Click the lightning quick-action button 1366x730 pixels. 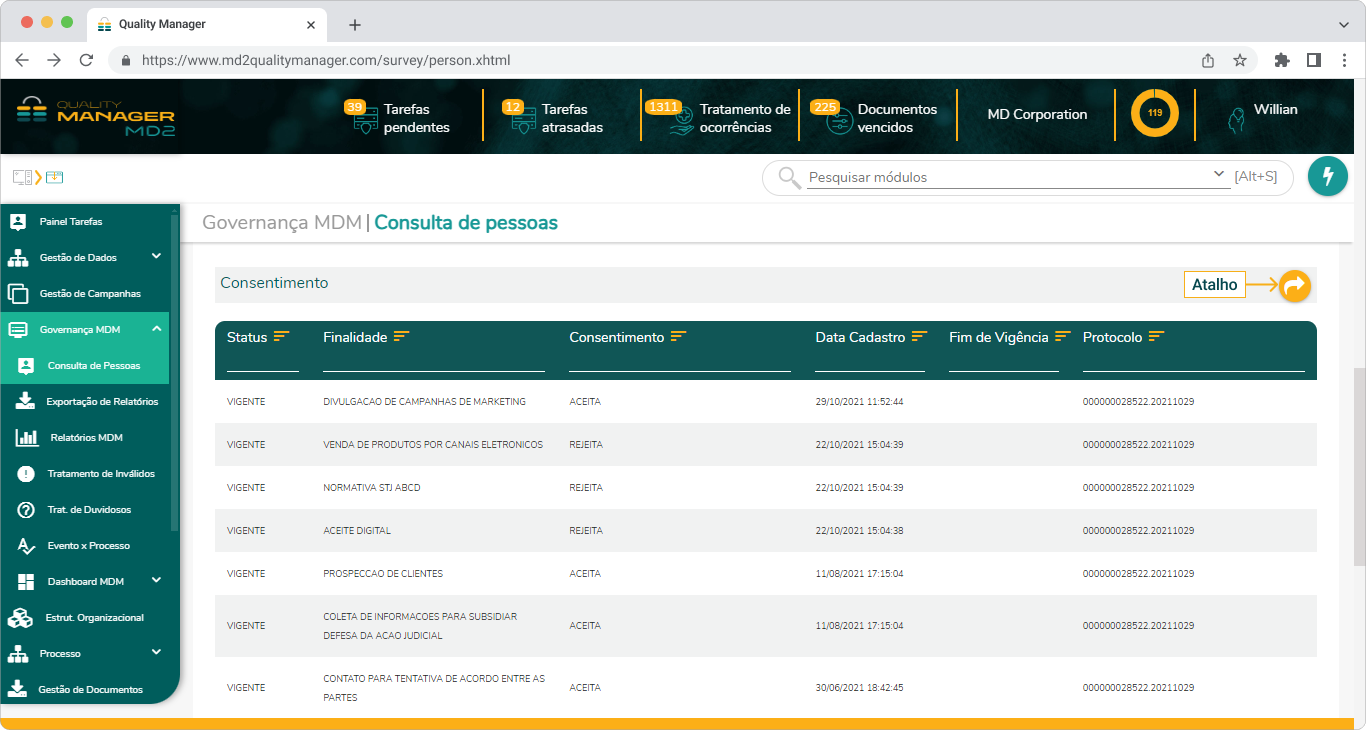(x=1328, y=176)
